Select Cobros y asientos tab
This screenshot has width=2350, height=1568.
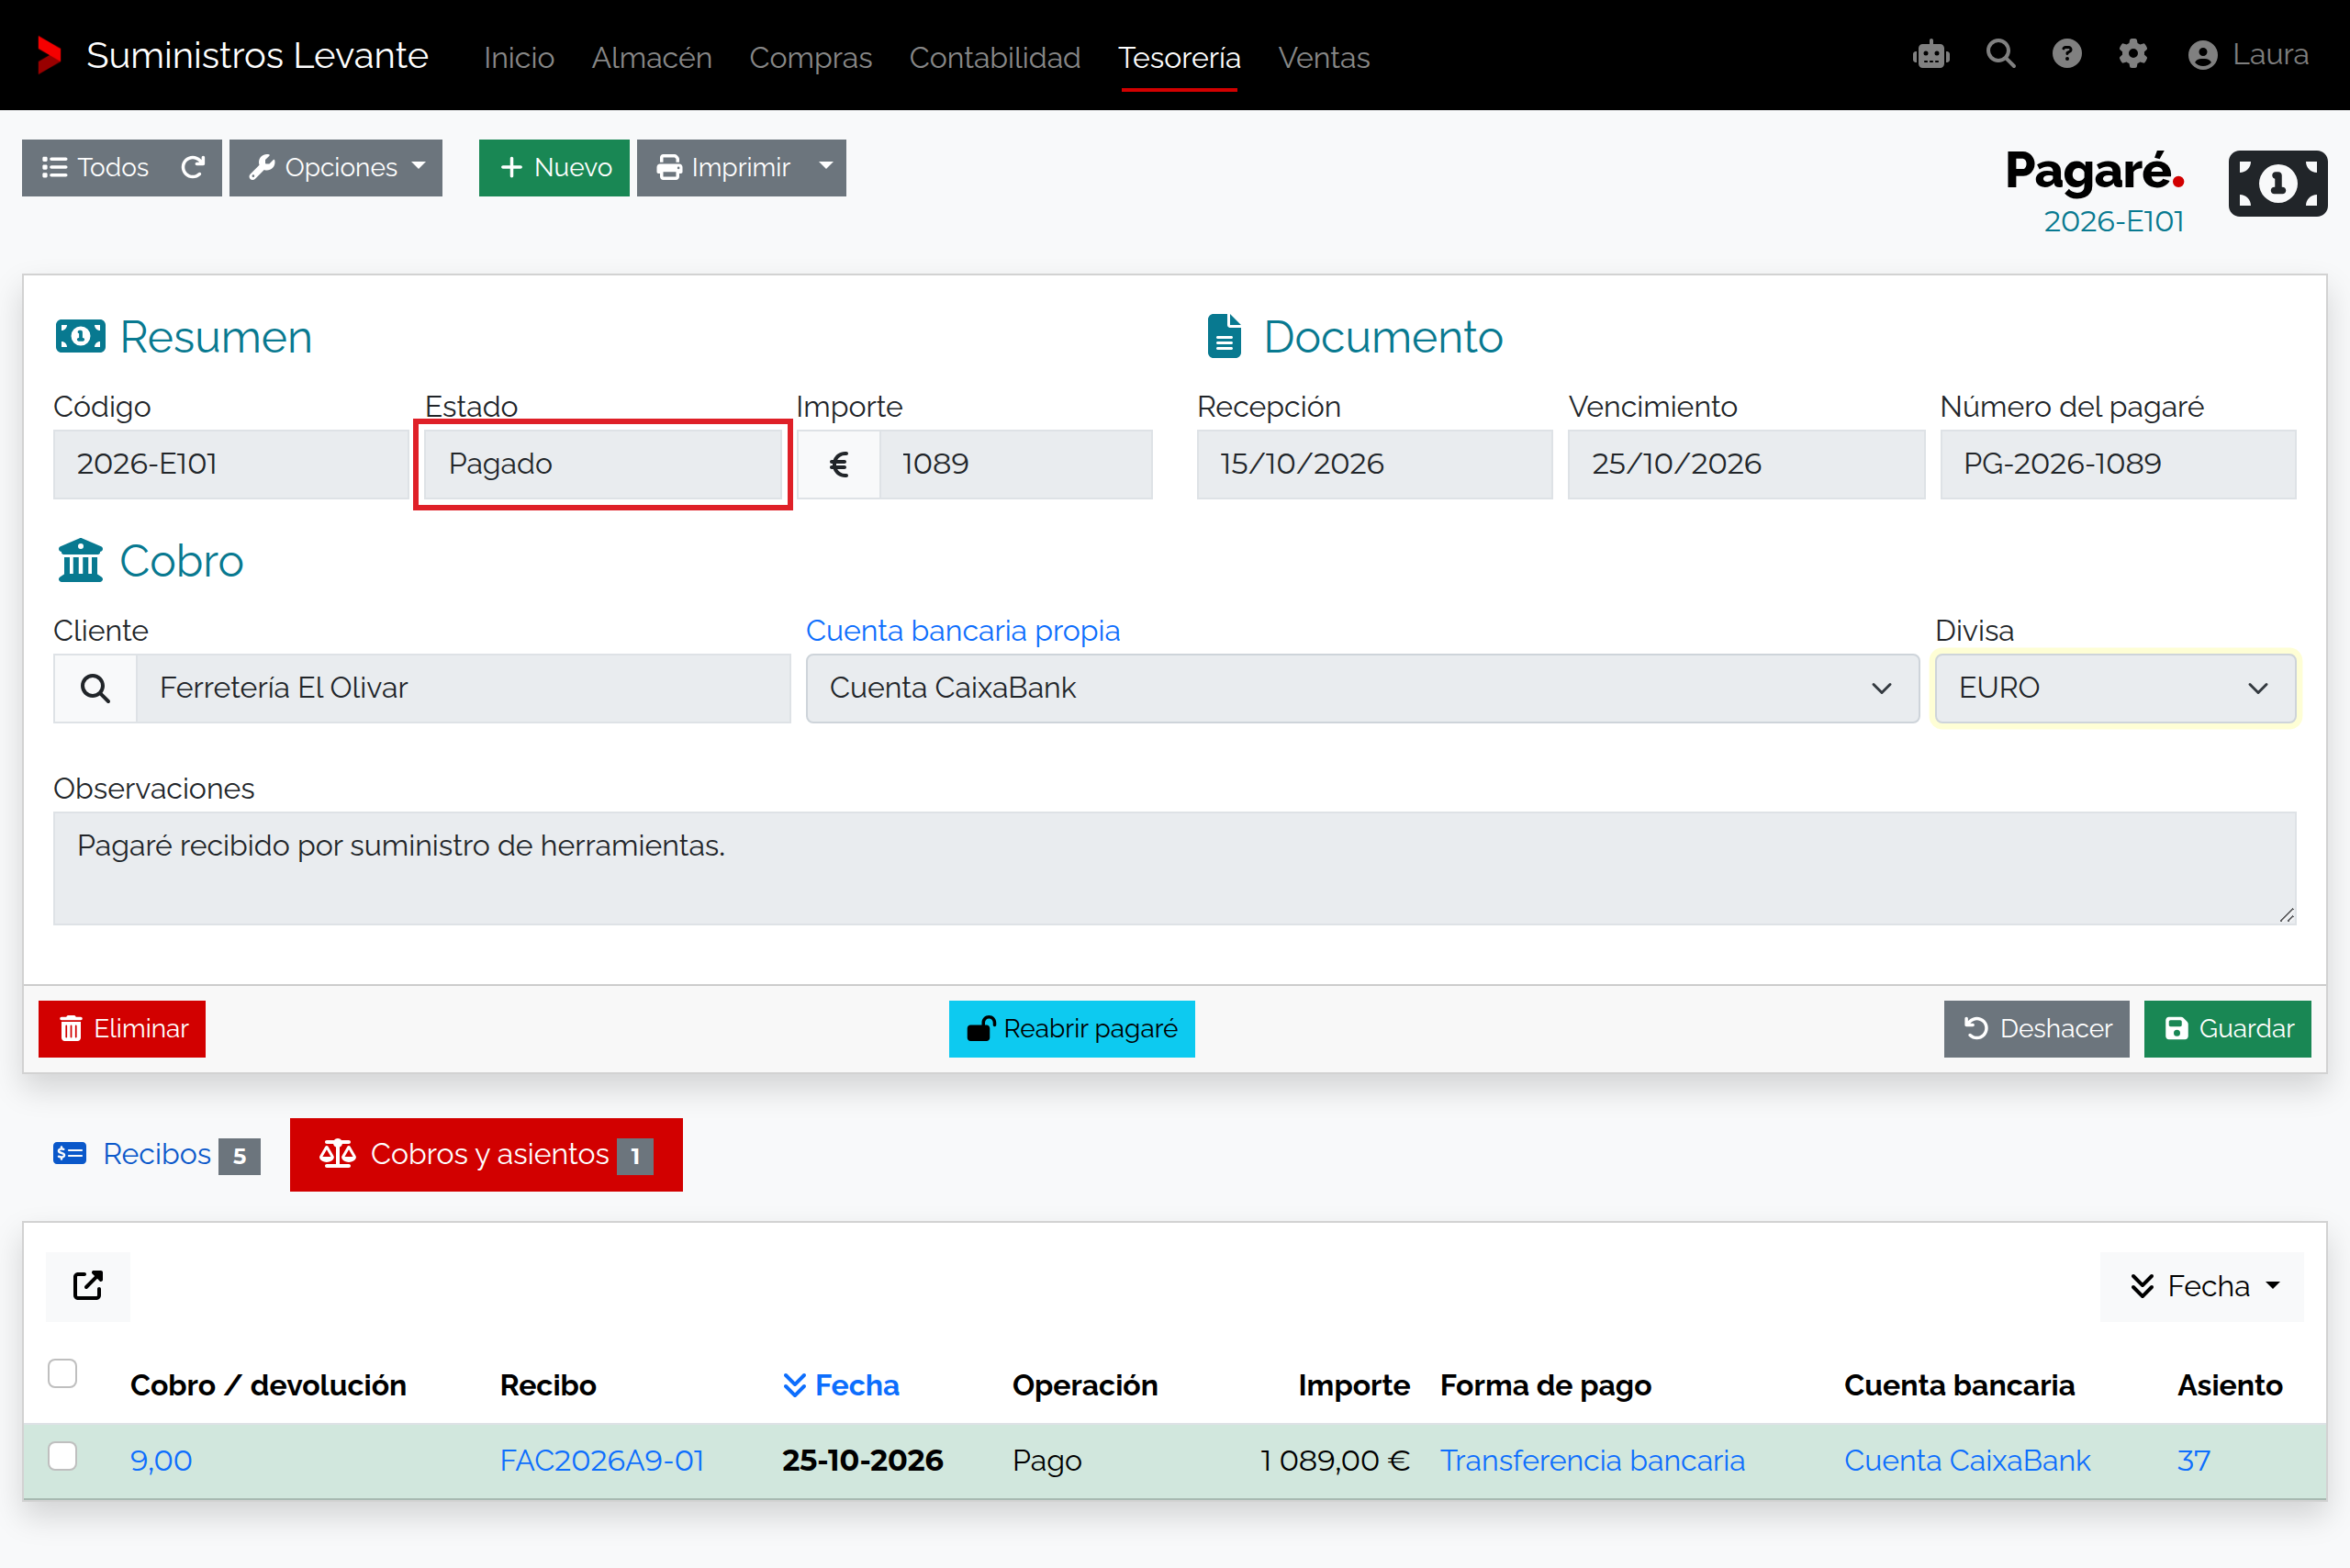pos(486,1154)
